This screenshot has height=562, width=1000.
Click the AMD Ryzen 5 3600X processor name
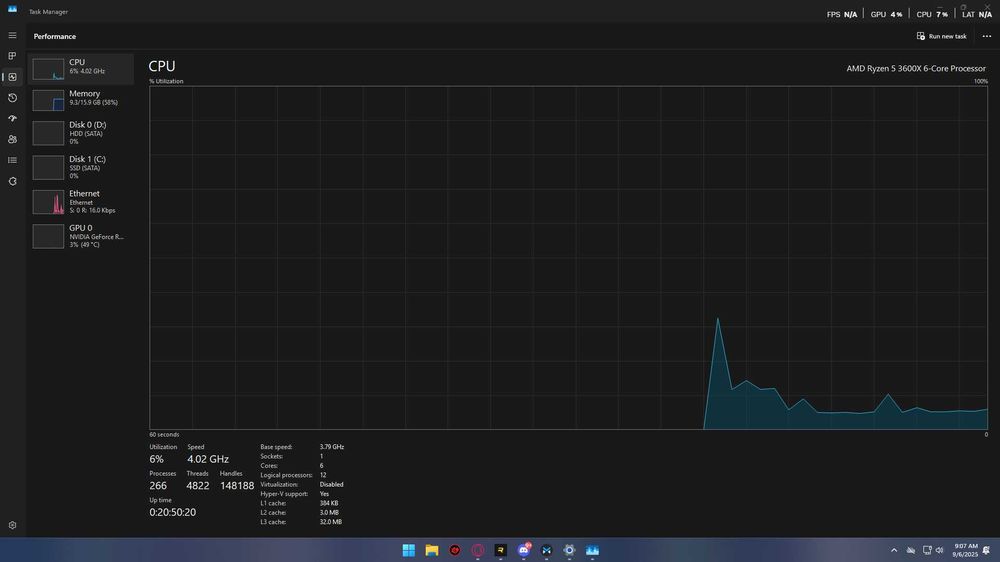click(x=916, y=68)
